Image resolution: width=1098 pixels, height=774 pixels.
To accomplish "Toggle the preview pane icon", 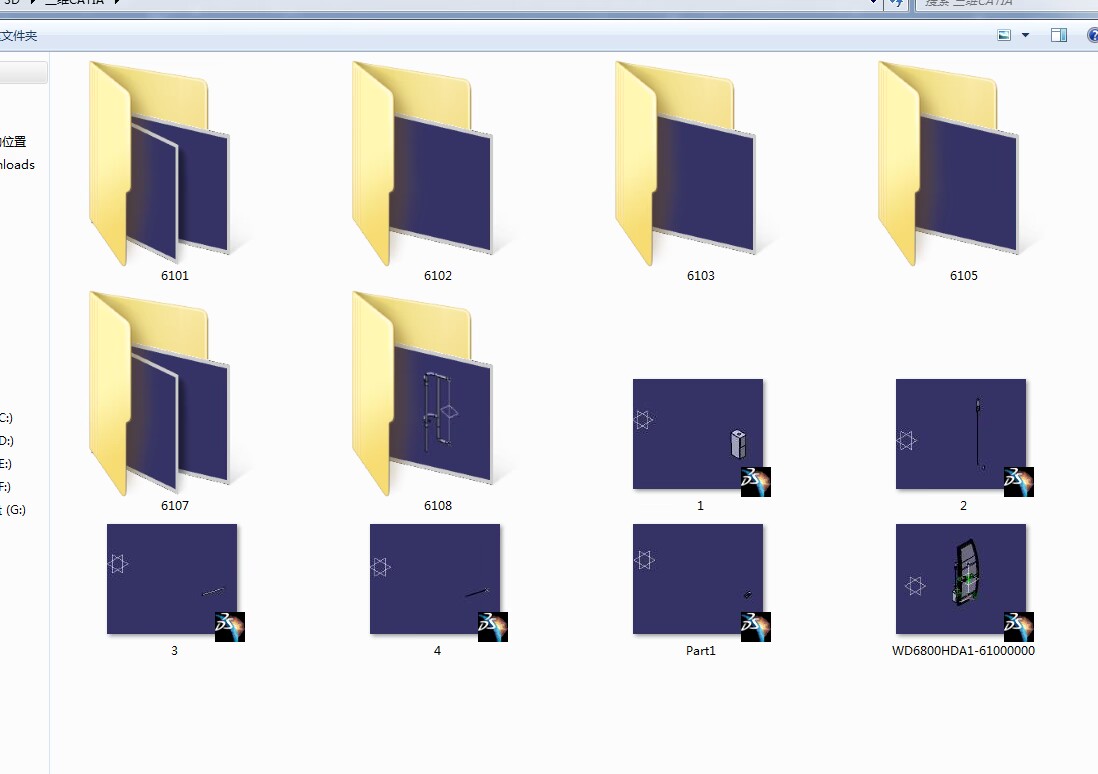I will [1059, 35].
